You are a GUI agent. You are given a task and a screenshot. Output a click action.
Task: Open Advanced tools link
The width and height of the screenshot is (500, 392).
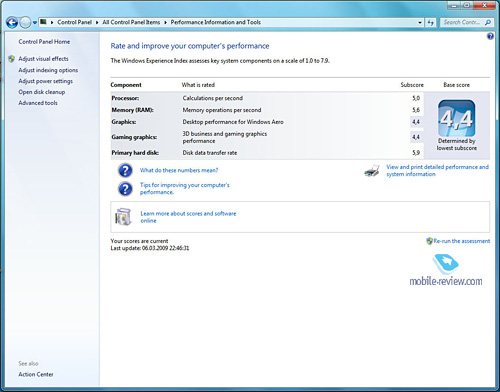(x=38, y=103)
